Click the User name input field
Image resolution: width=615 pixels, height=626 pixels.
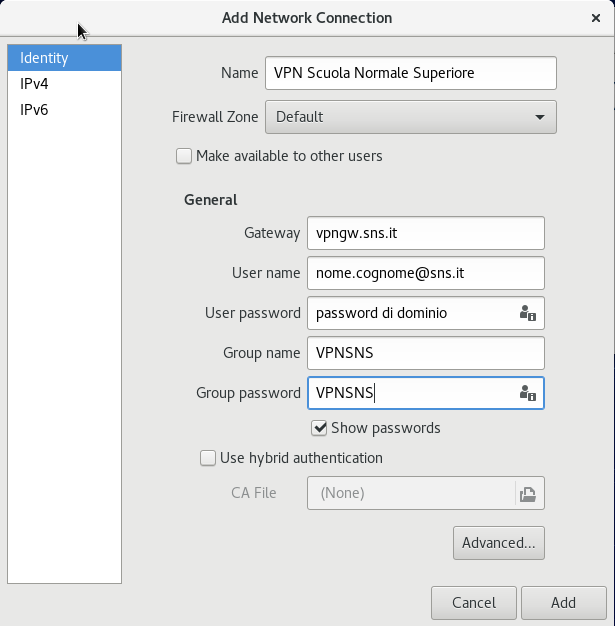(x=426, y=273)
